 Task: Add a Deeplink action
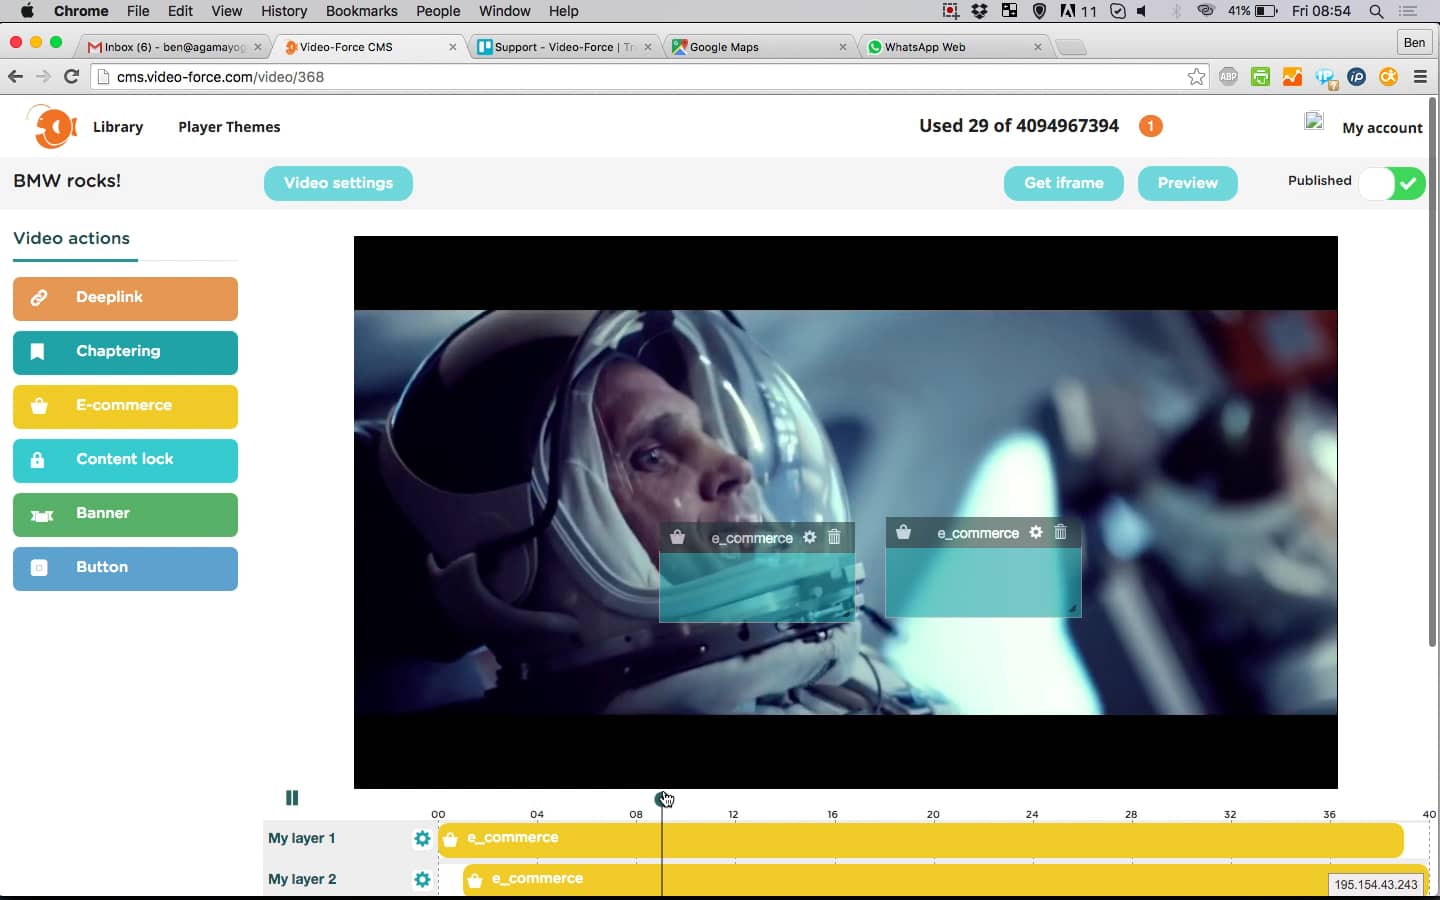point(125,298)
